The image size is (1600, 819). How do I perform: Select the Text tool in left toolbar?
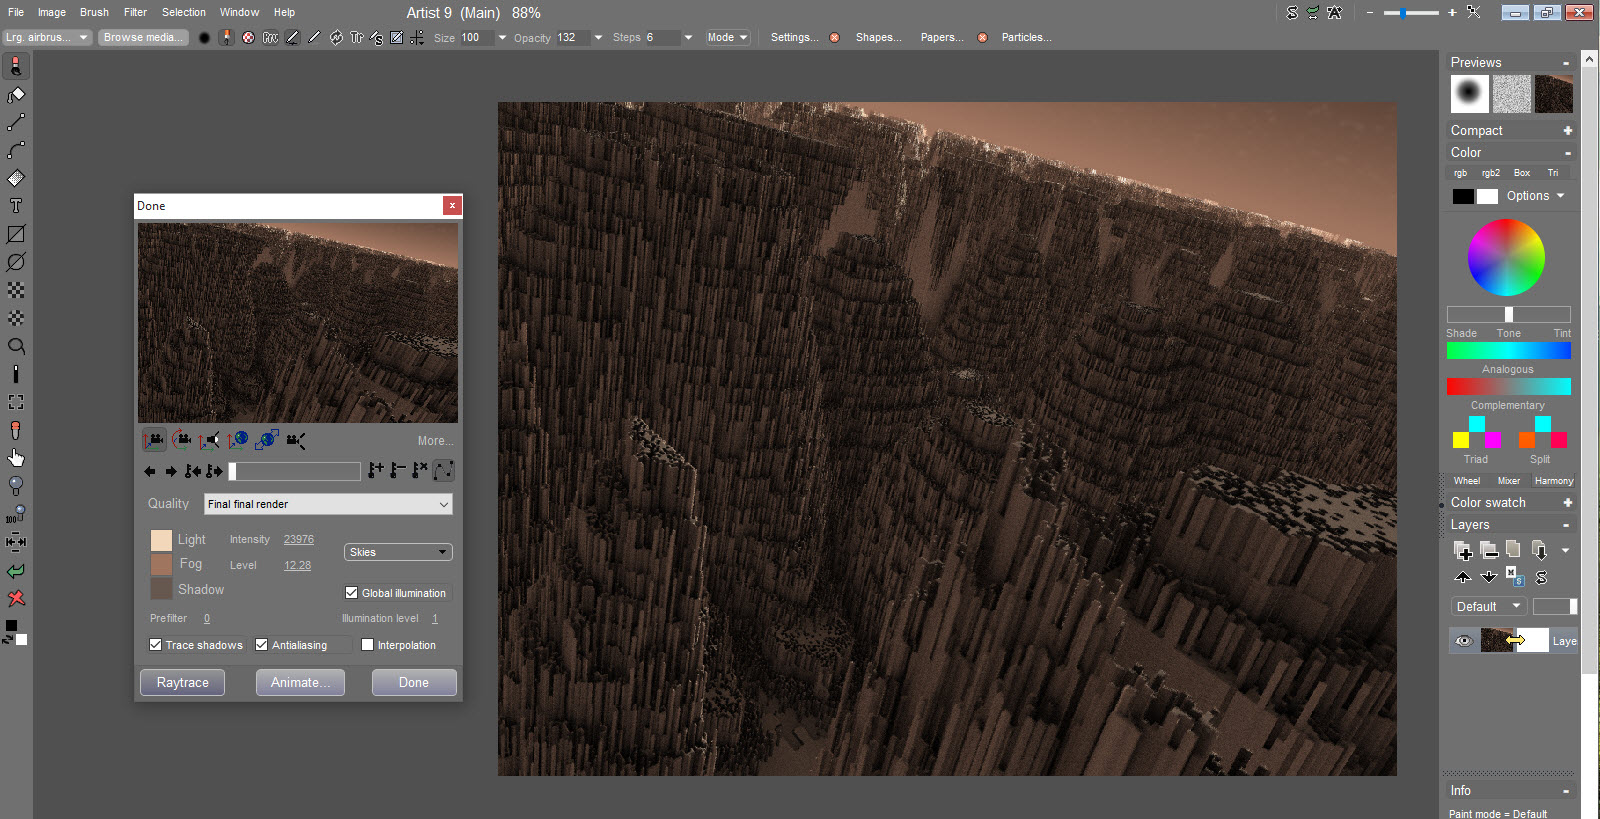coord(16,206)
